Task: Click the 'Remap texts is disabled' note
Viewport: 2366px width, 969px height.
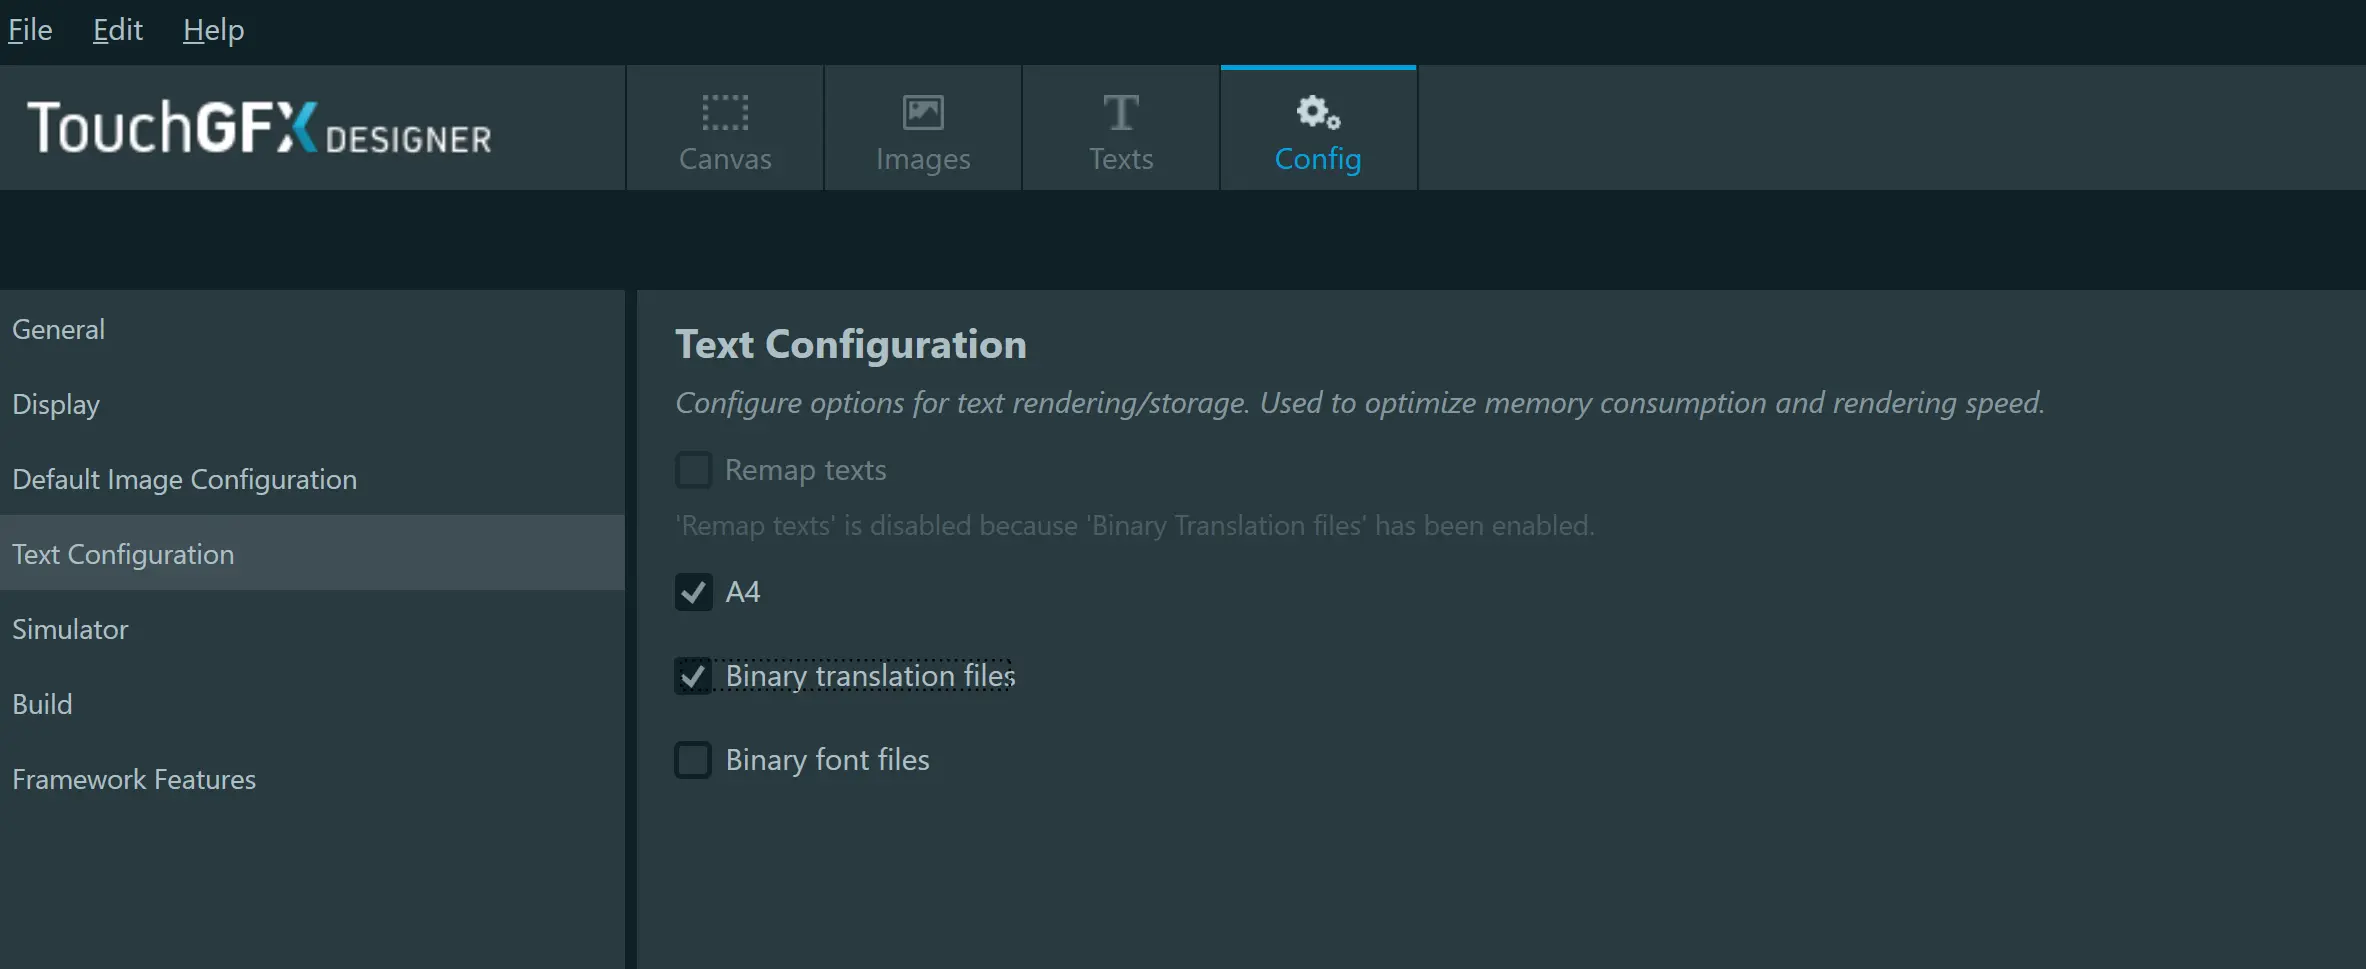Action: tap(1135, 526)
